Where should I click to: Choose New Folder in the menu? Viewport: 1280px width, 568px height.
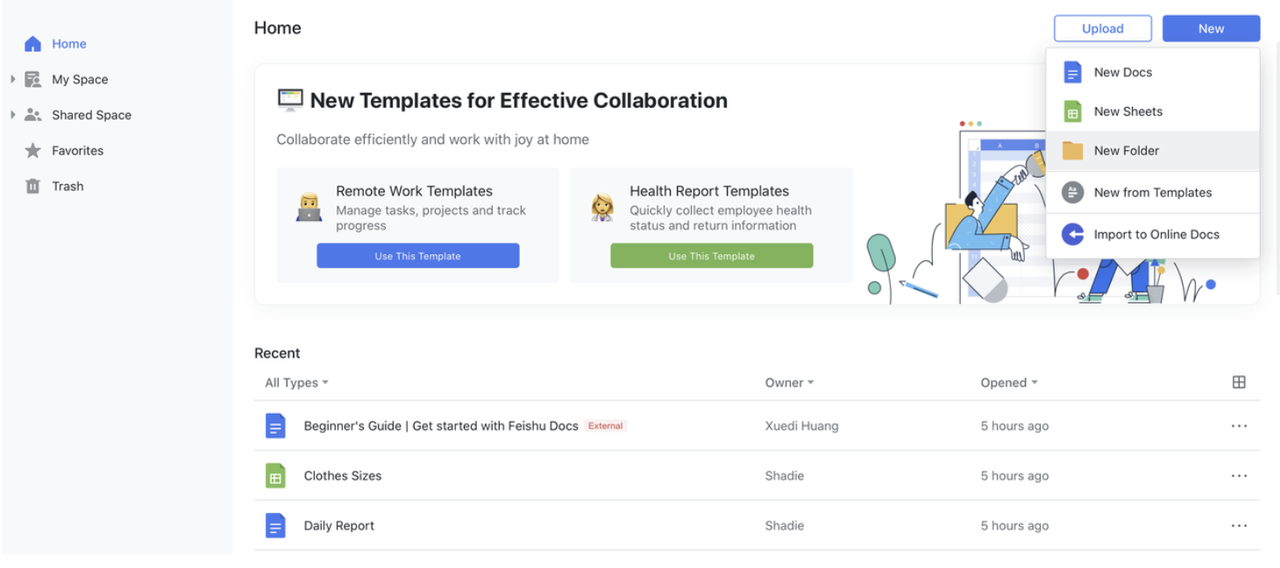[x=1126, y=151]
